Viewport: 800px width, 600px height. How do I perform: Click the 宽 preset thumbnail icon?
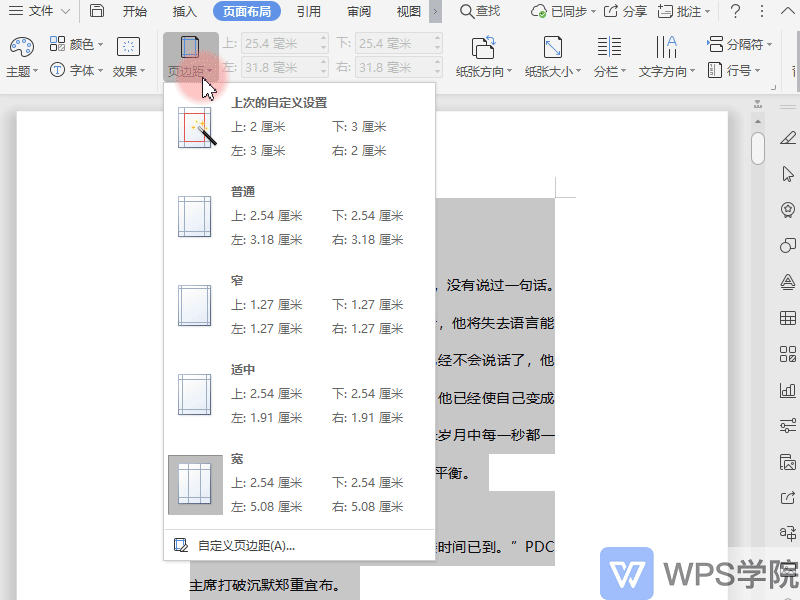[195, 484]
